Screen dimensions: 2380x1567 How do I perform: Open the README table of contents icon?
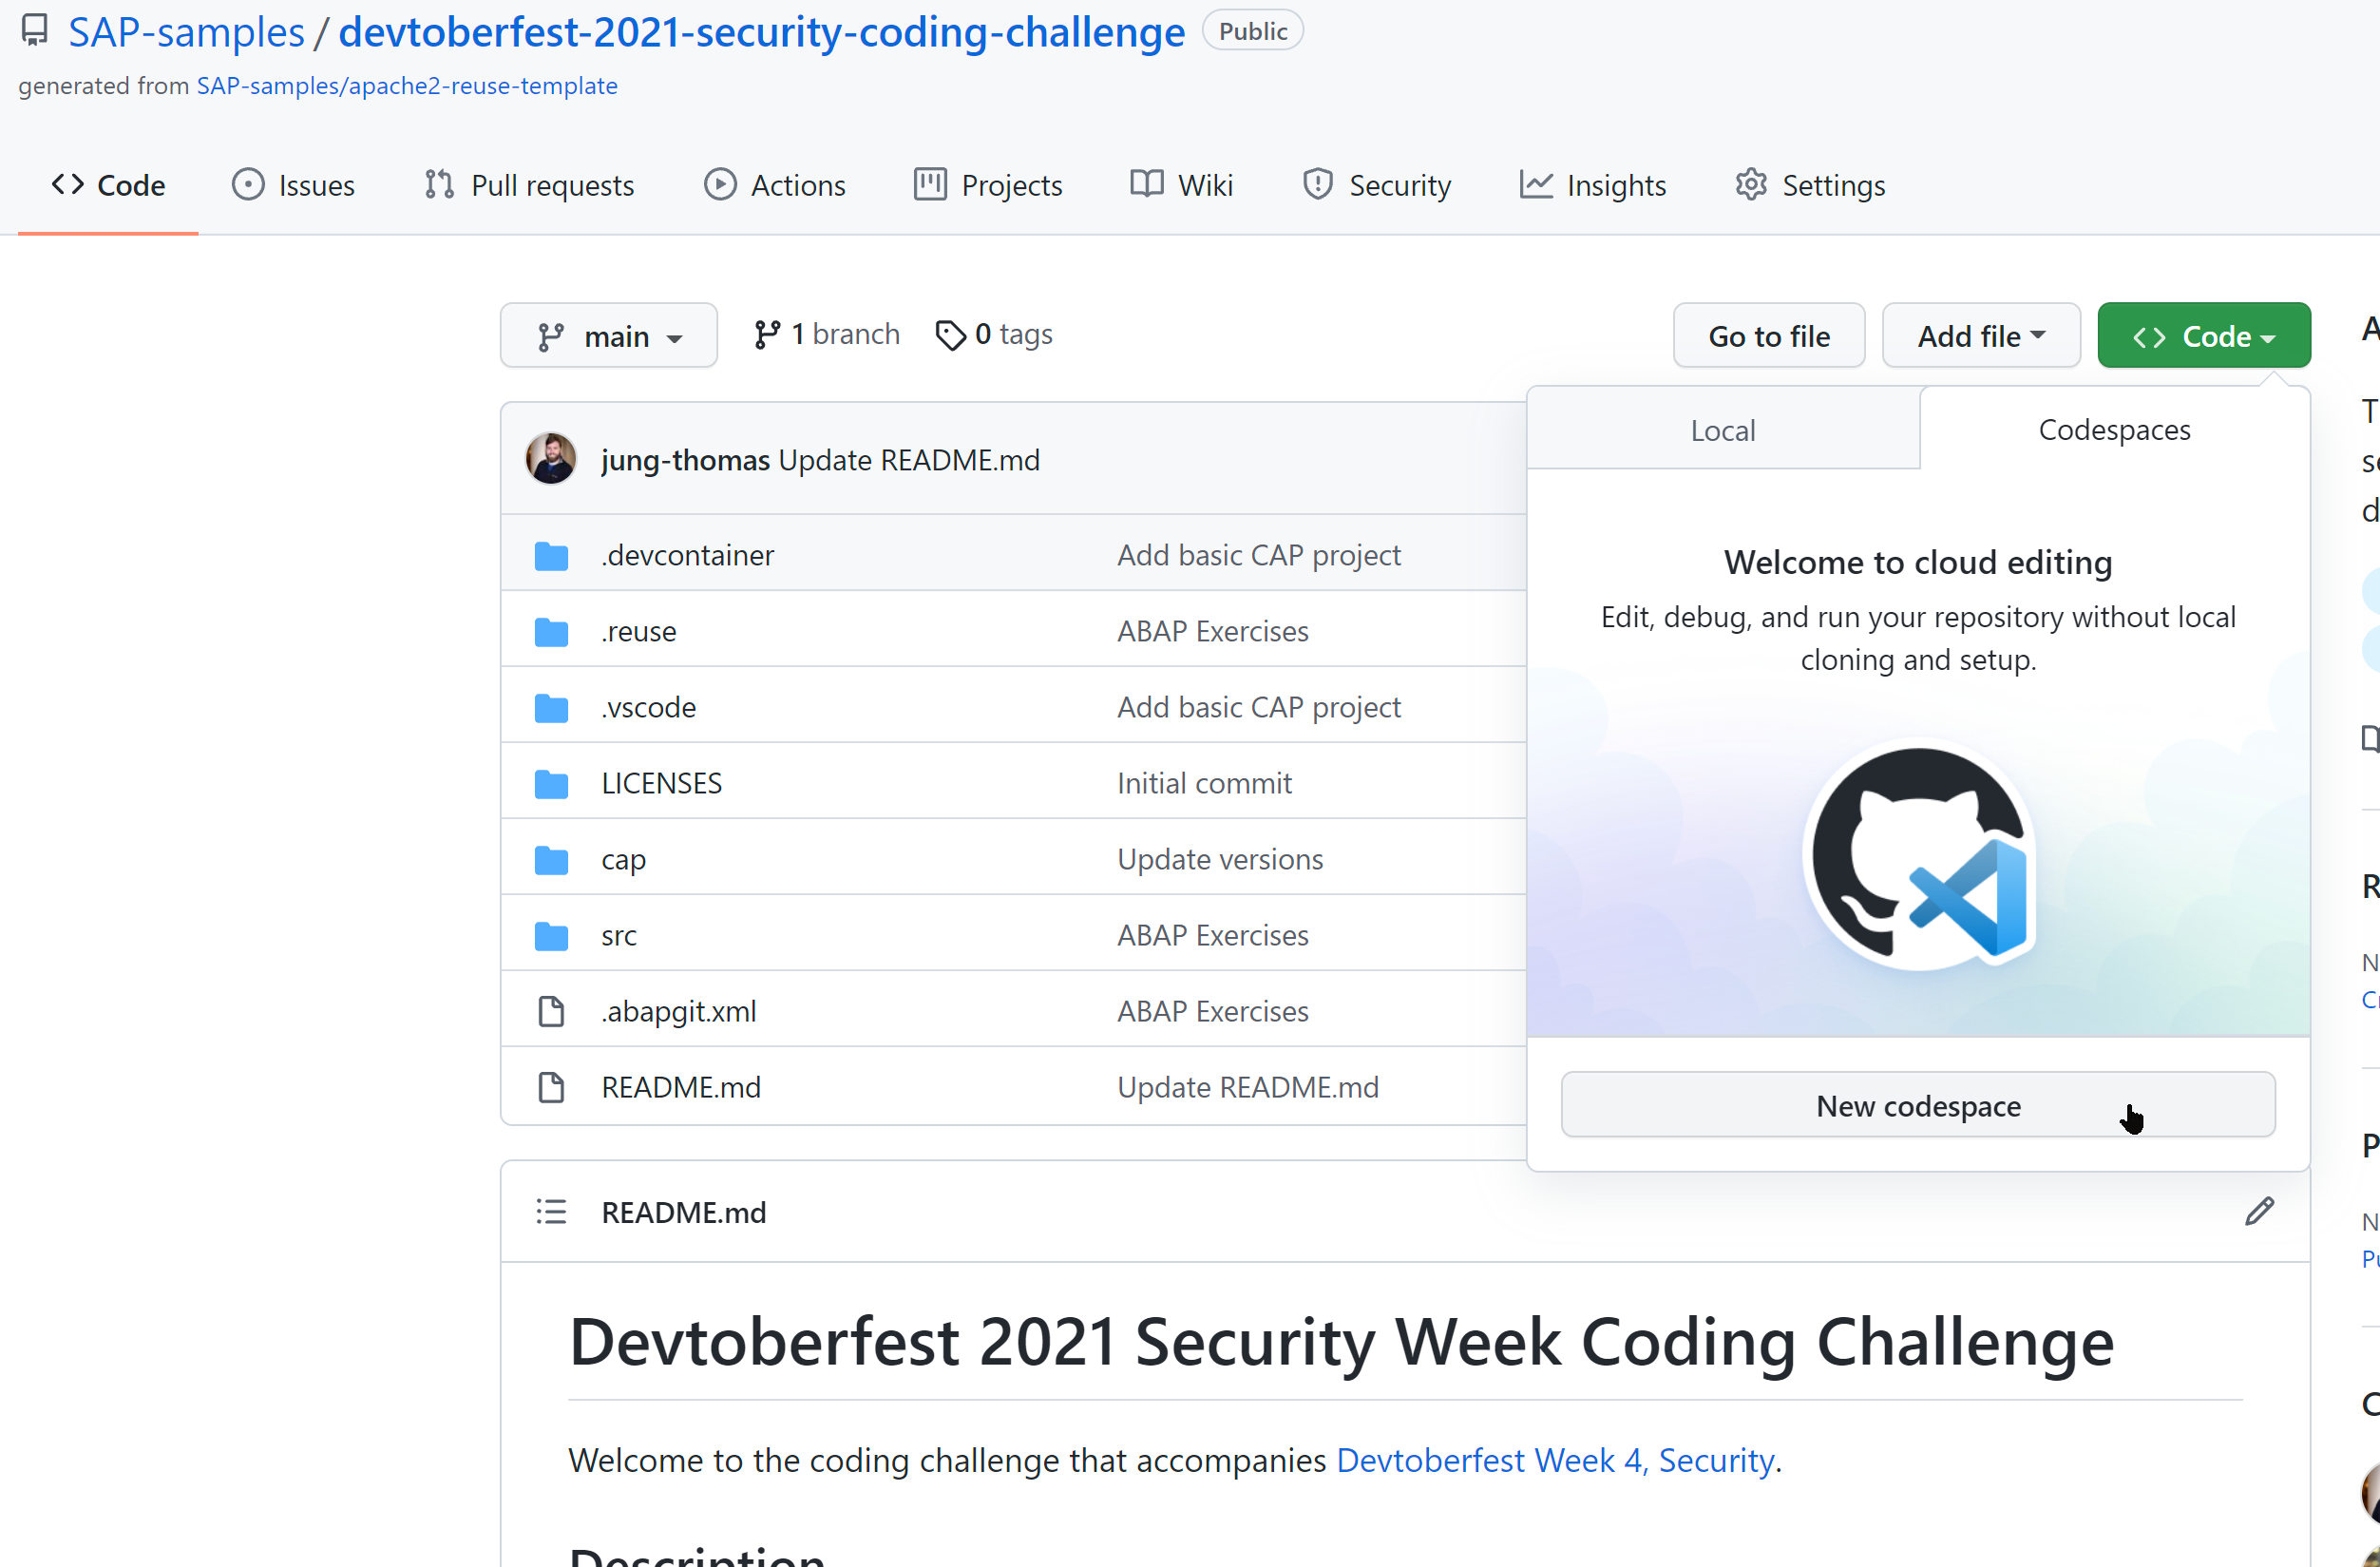point(551,1212)
